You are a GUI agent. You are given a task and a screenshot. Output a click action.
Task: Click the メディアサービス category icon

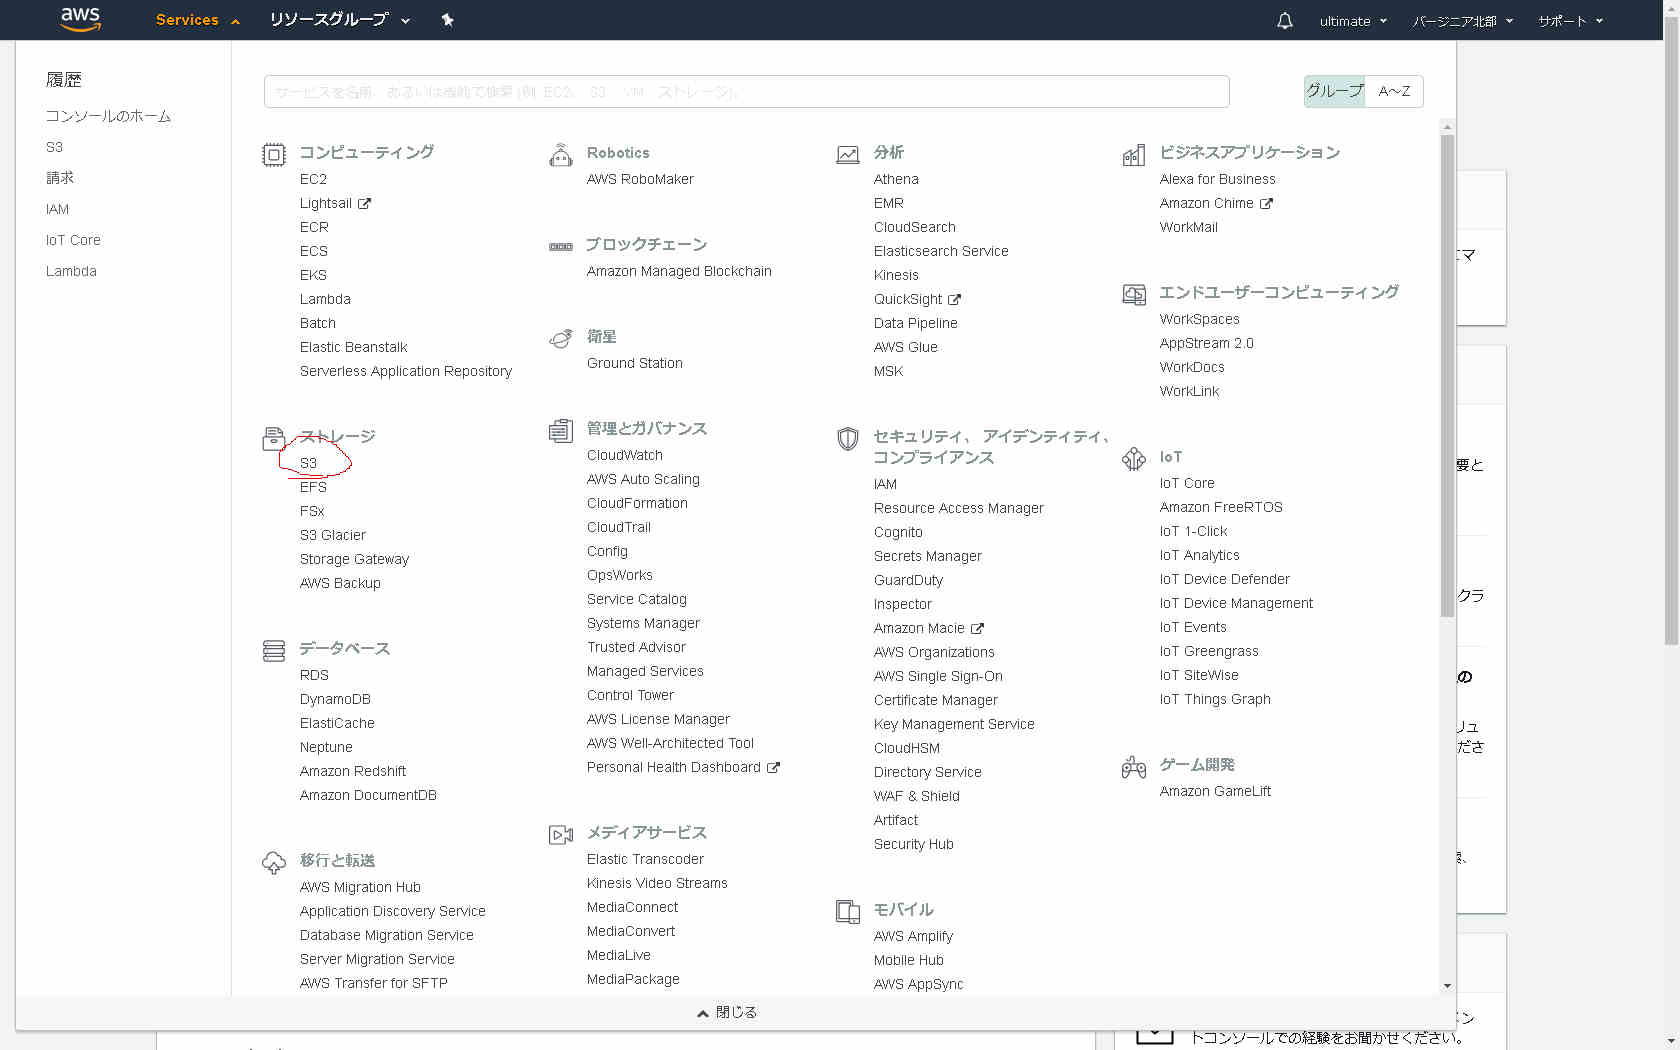pos(560,834)
